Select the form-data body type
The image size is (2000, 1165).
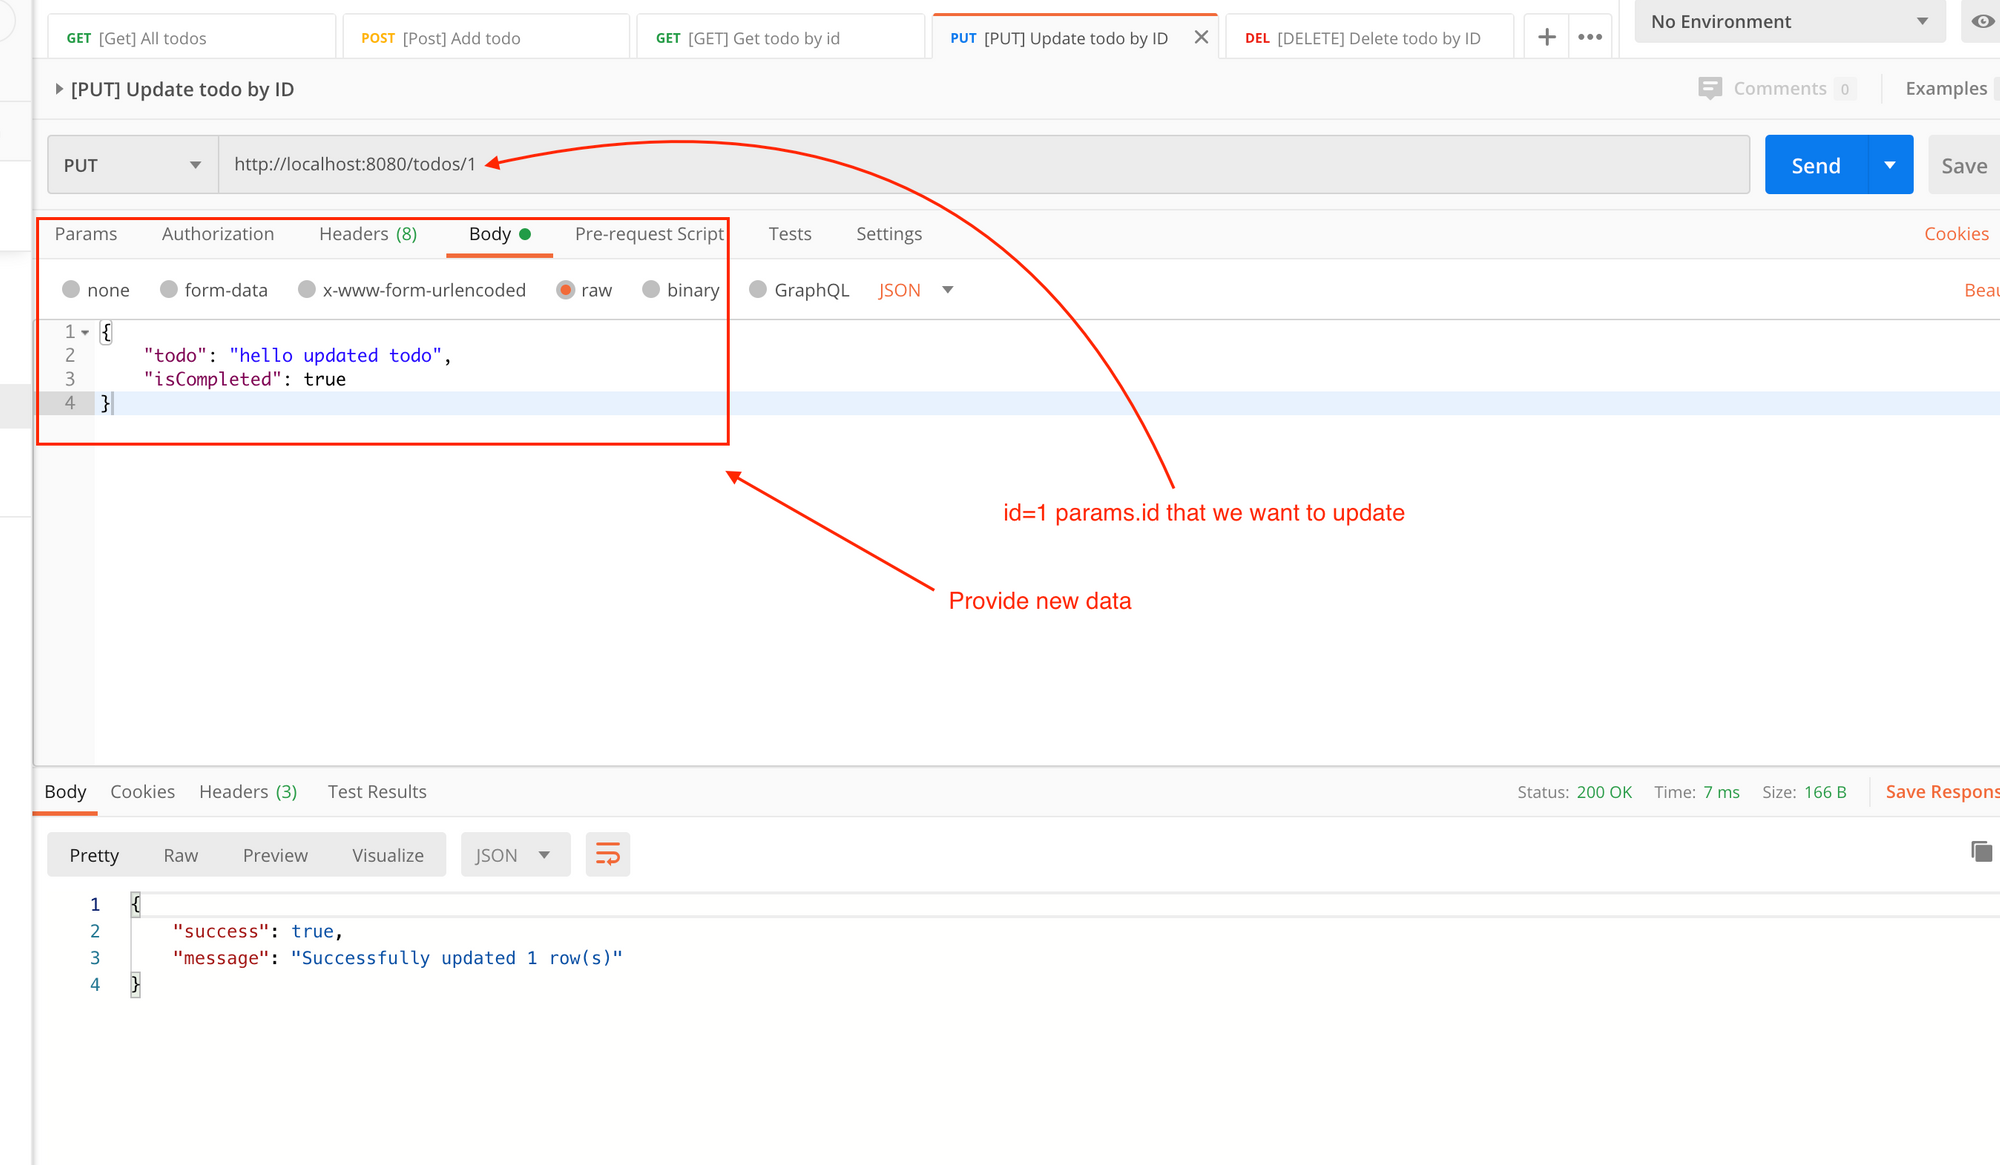coord(168,289)
